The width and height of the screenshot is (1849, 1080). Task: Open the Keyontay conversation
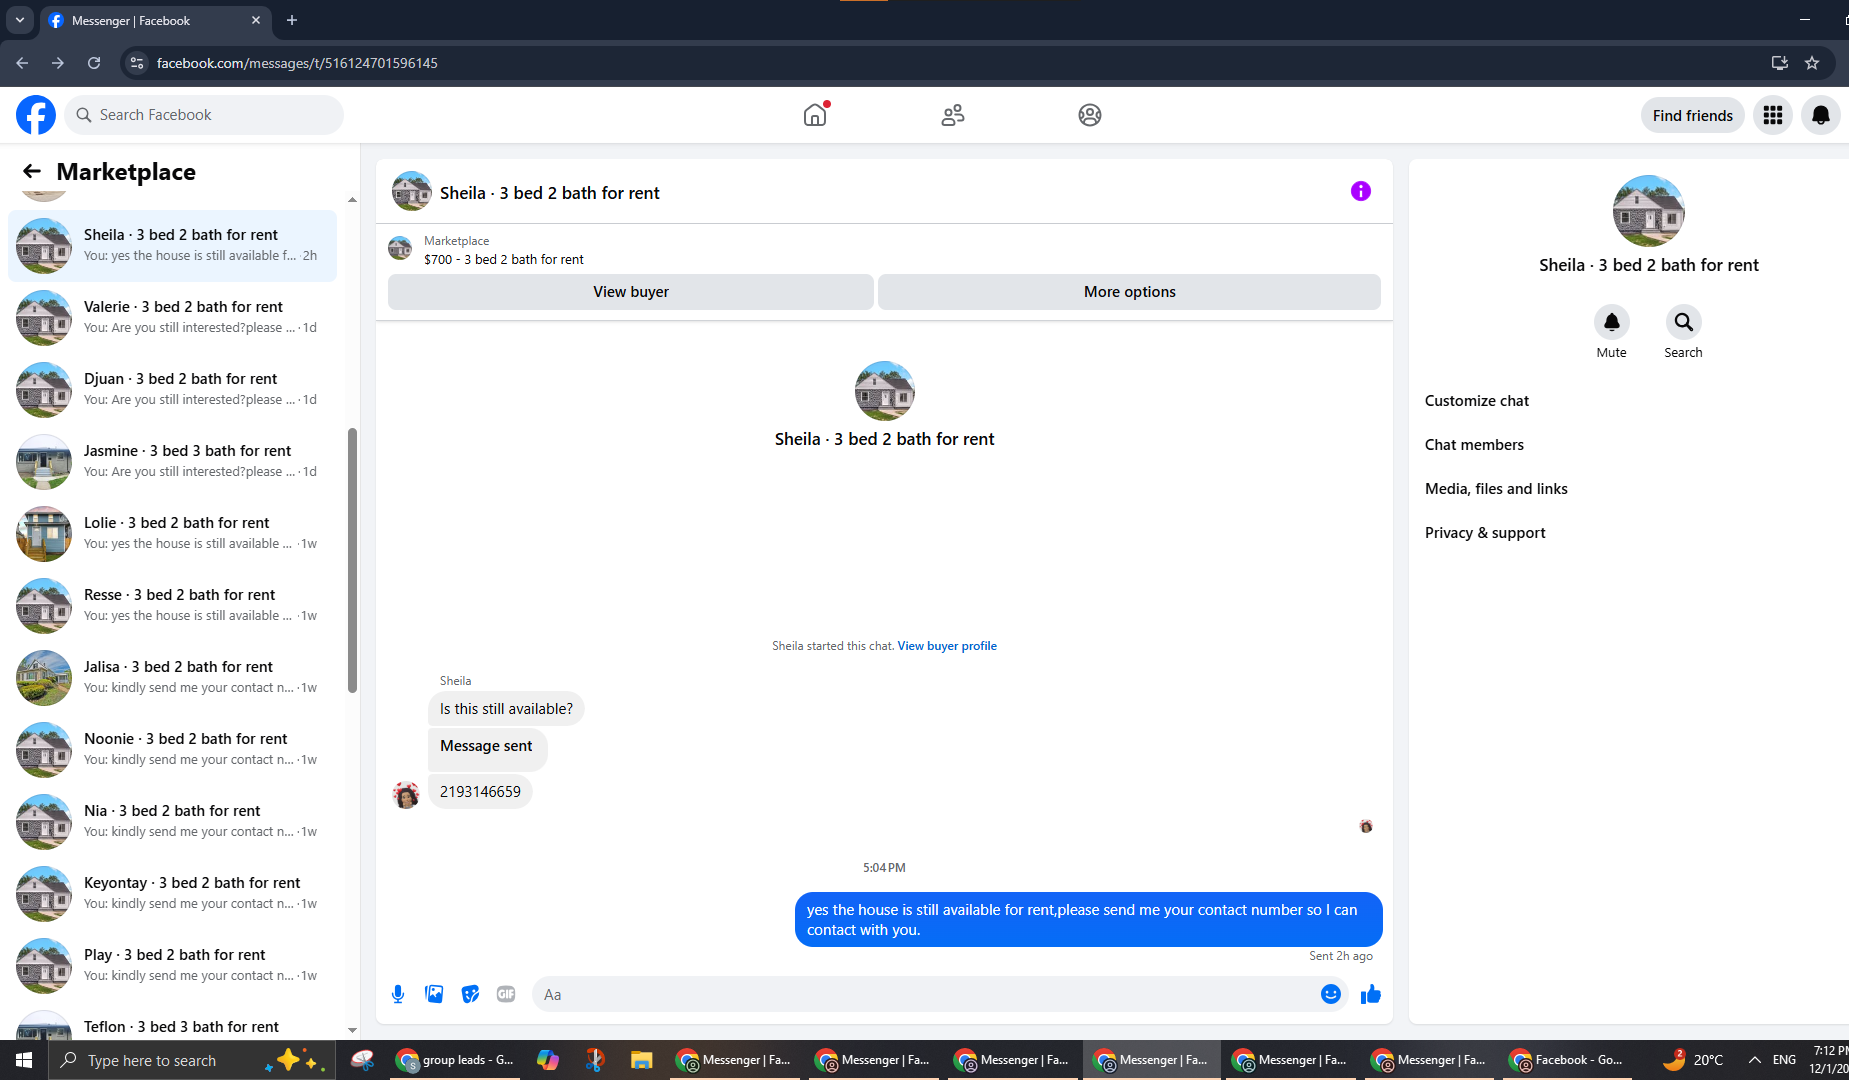click(x=172, y=893)
